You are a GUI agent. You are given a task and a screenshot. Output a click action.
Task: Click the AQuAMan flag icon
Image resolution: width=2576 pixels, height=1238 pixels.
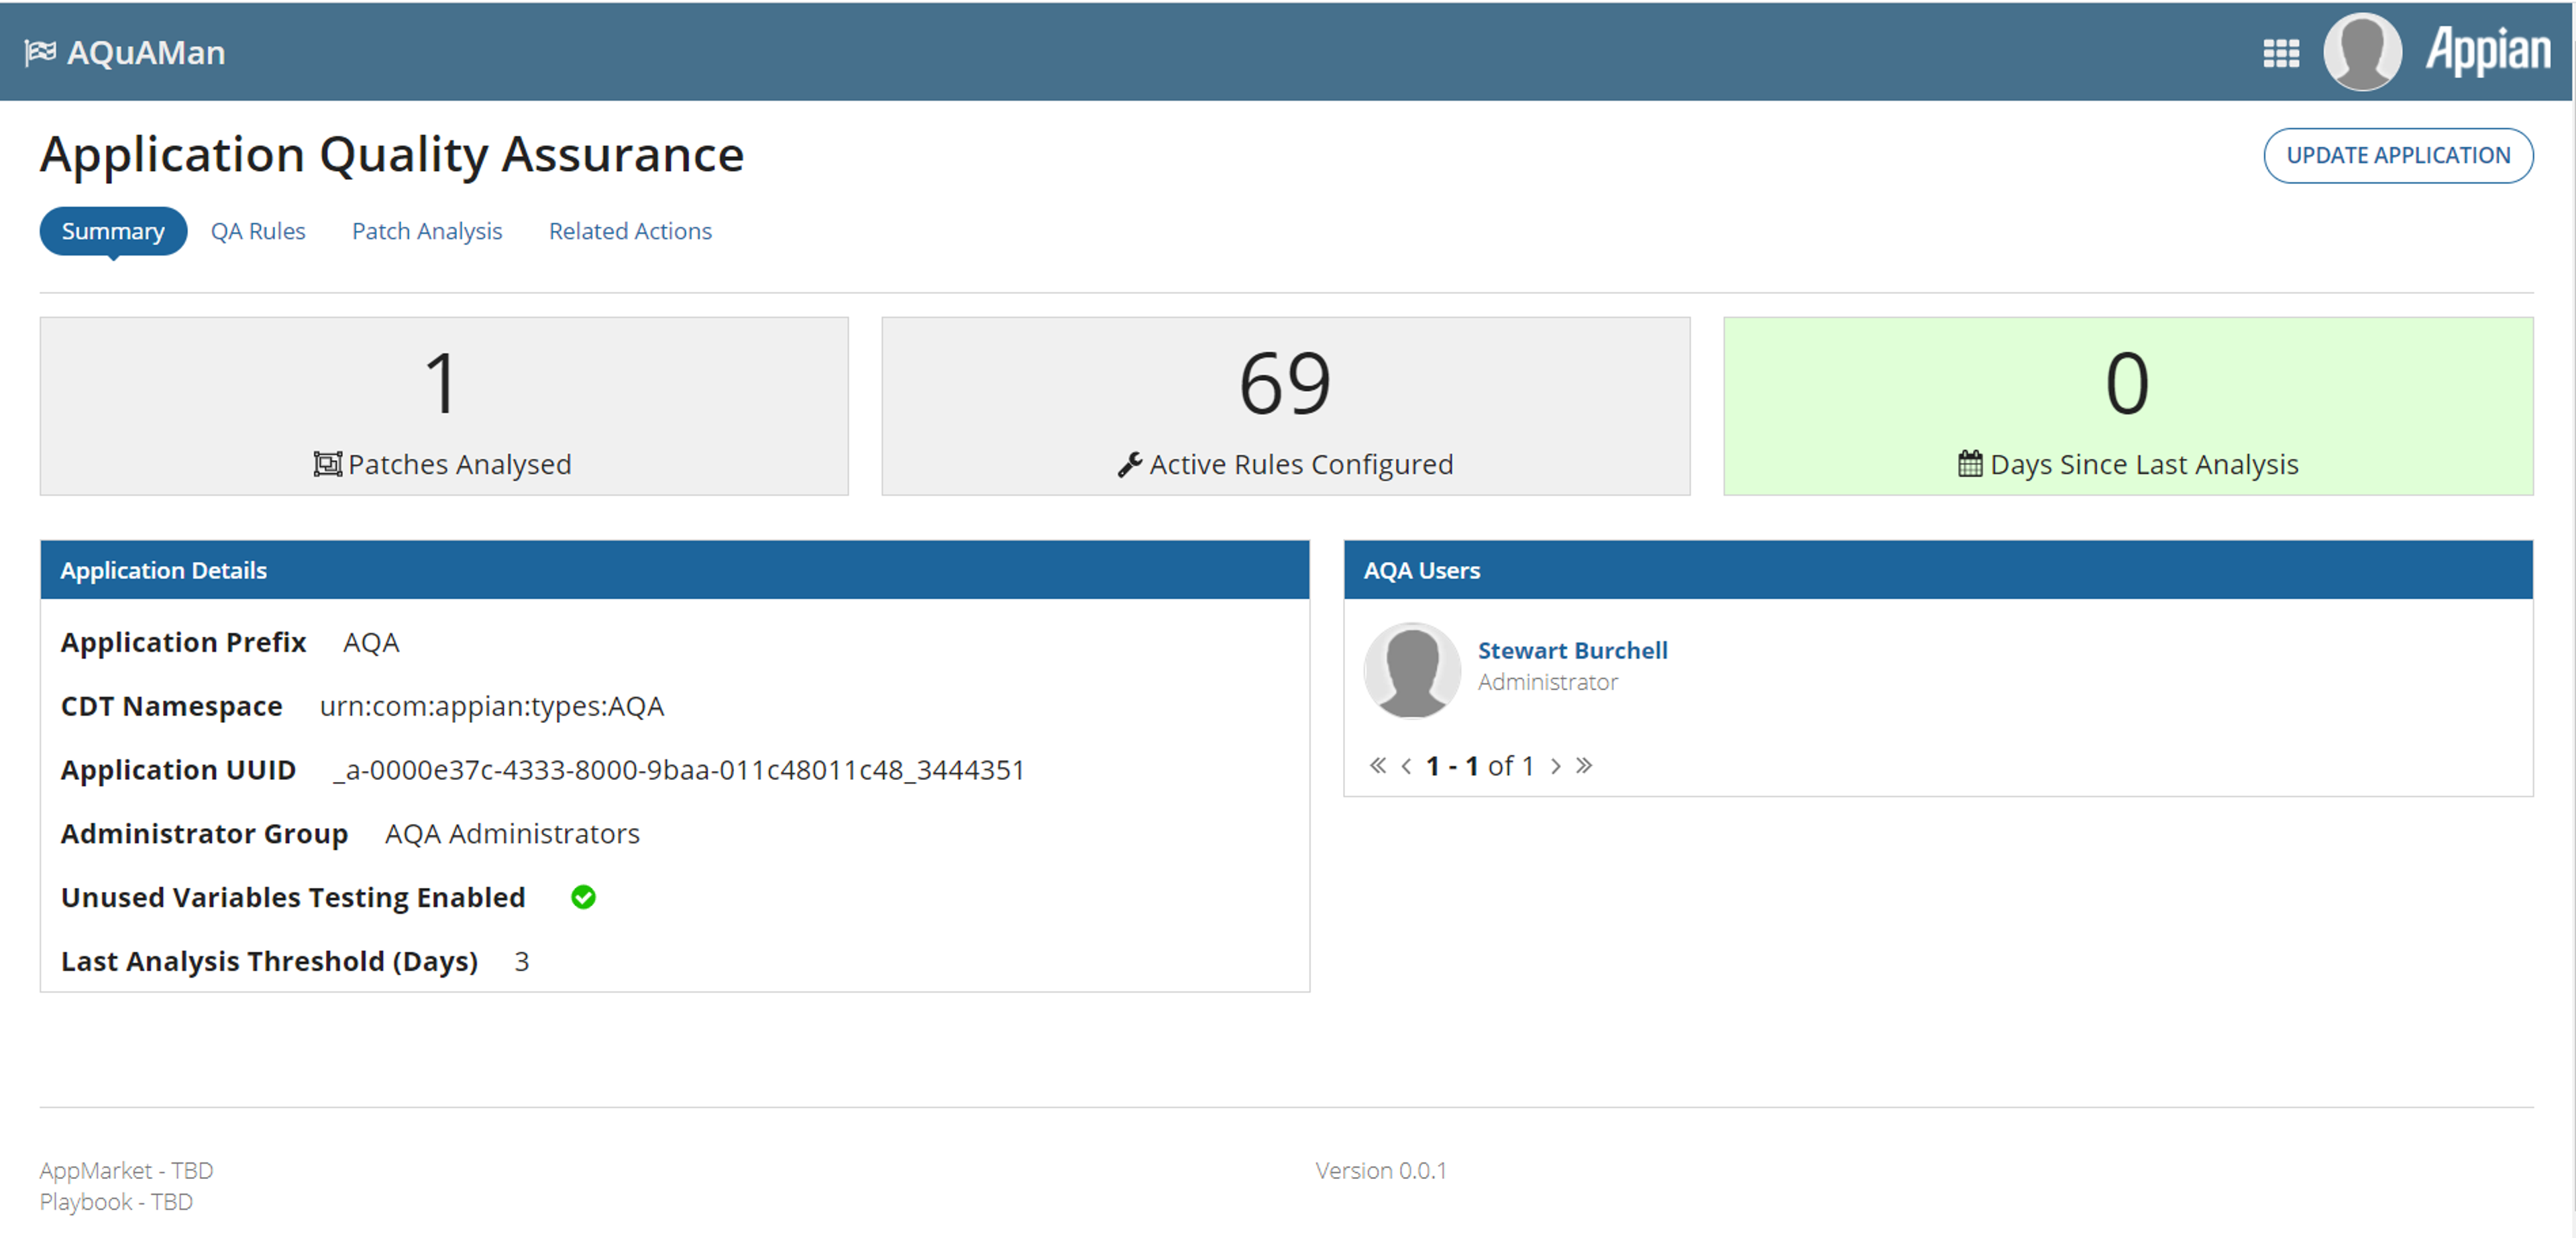(x=40, y=52)
